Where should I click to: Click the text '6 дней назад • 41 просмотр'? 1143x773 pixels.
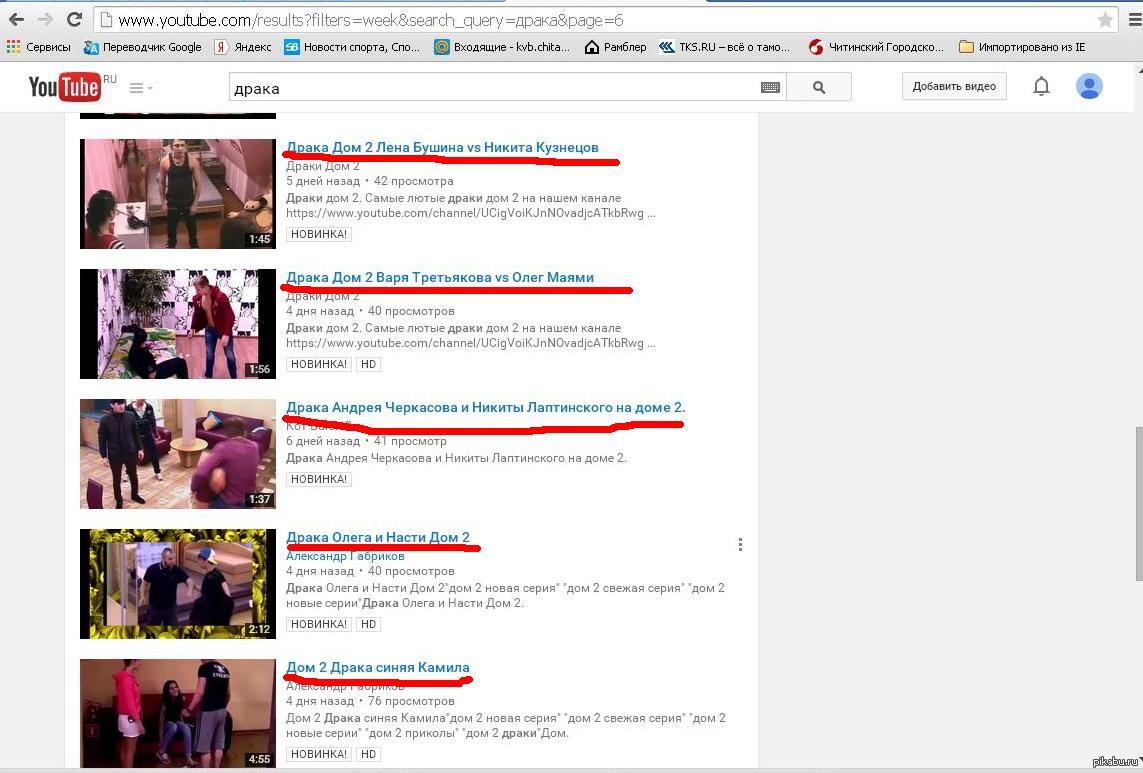pos(366,440)
